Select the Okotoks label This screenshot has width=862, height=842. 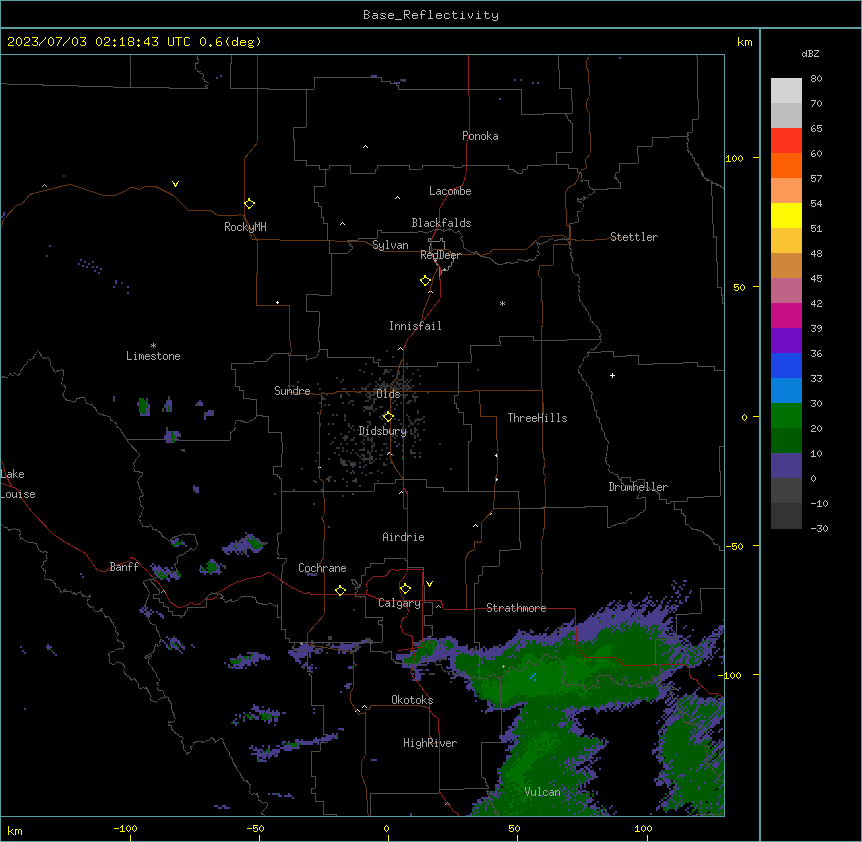point(412,700)
